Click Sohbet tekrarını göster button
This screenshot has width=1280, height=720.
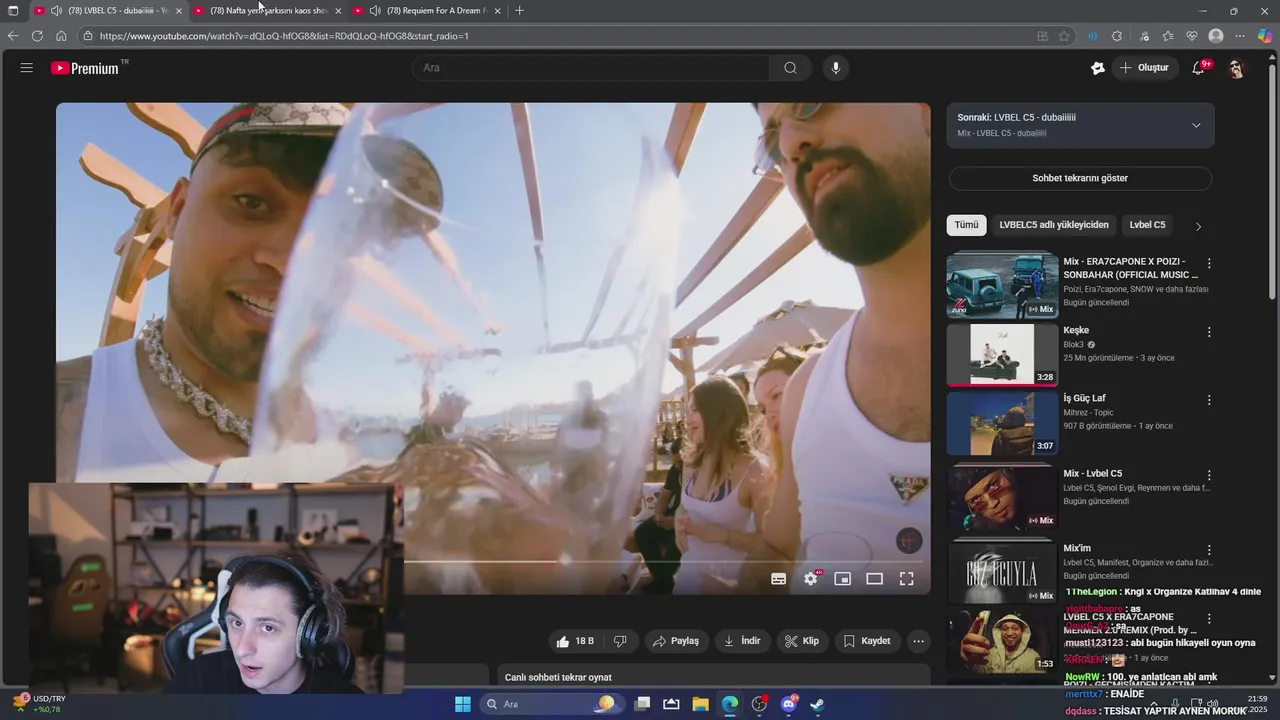coord(1080,178)
